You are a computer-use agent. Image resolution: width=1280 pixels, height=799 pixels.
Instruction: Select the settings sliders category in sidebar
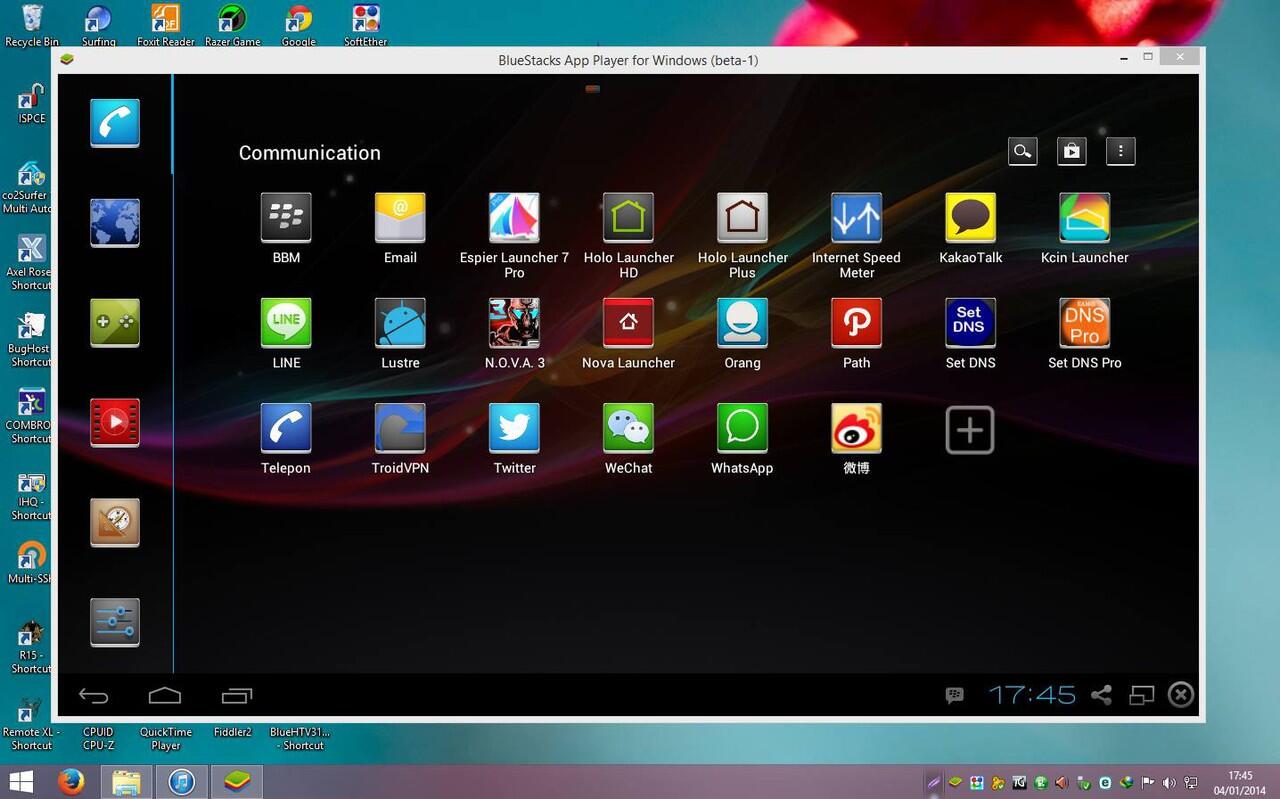115,622
